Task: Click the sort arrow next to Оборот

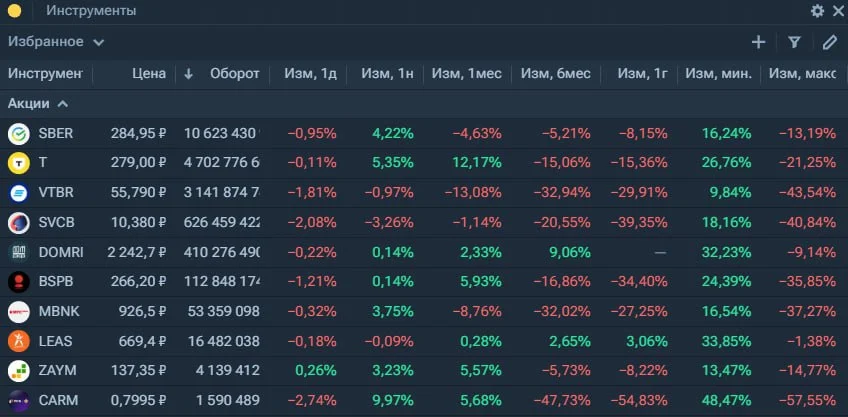Action: (188, 74)
